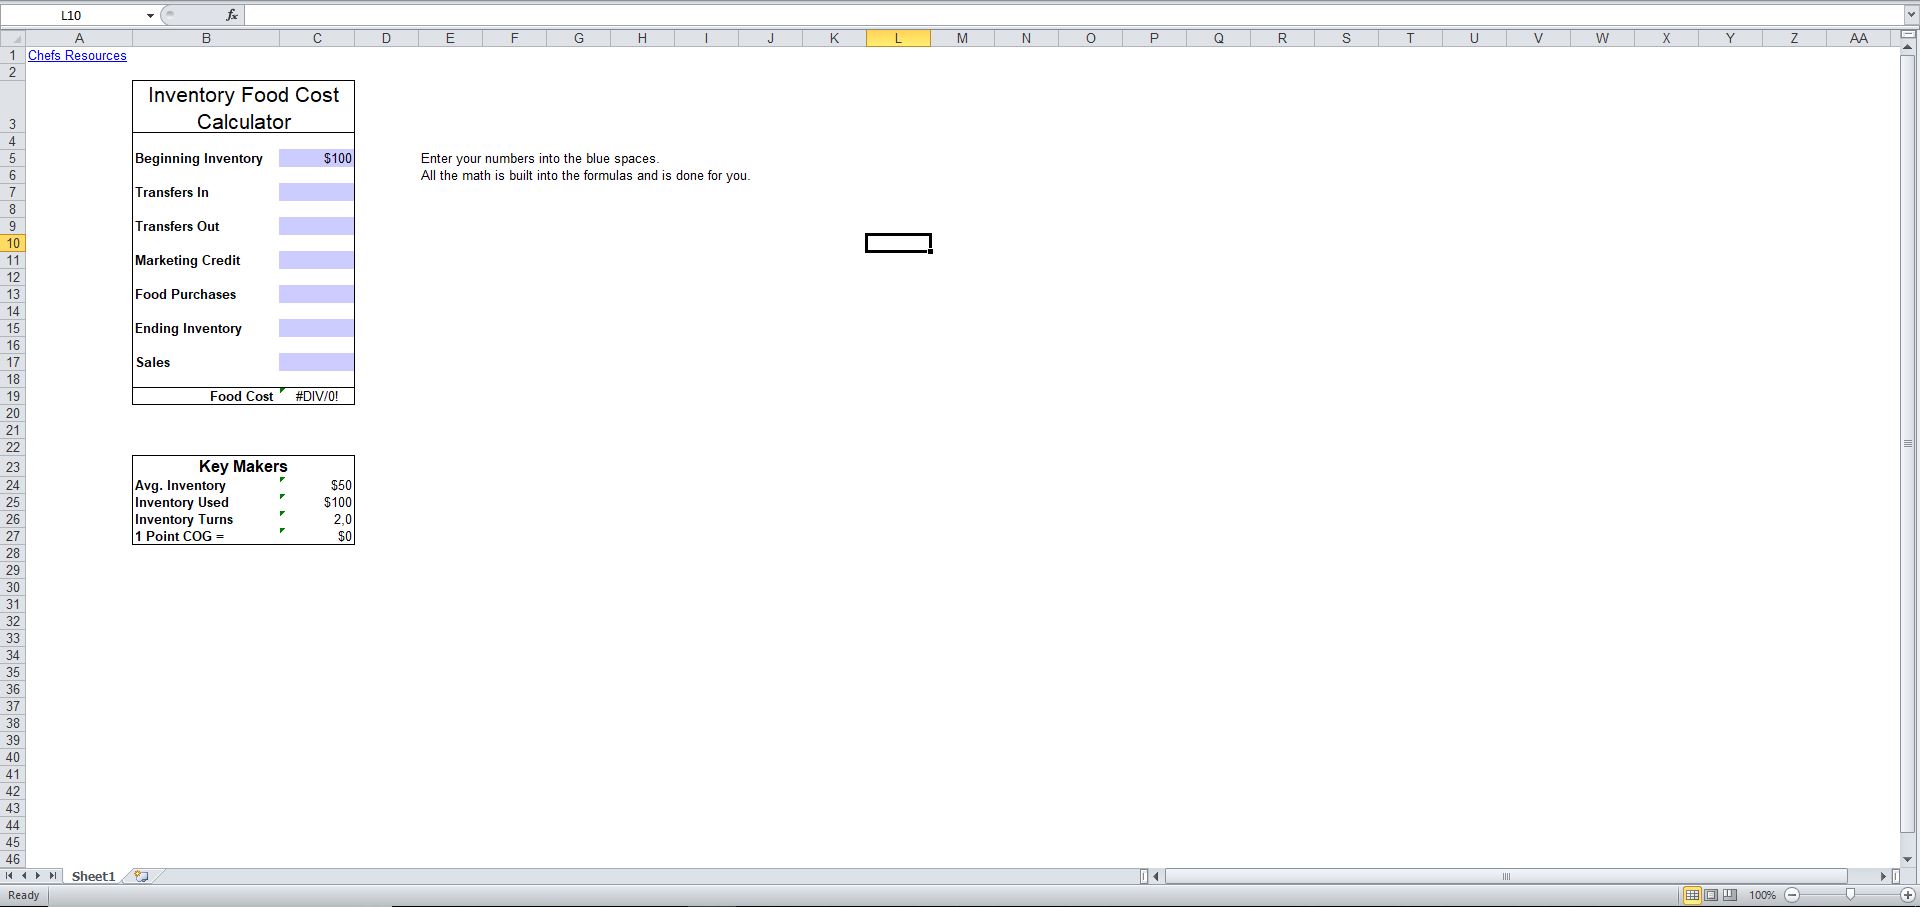This screenshot has width=1920, height=907.
Task: Open the Chefs Resources hyperlink
Action: [x=77, y=56]
